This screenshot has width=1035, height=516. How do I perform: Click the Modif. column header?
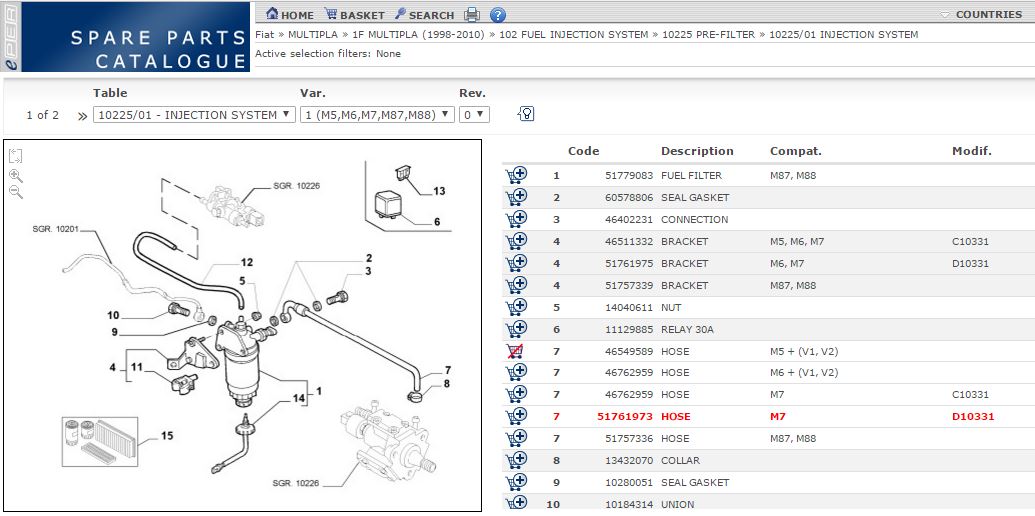point(972,151)
